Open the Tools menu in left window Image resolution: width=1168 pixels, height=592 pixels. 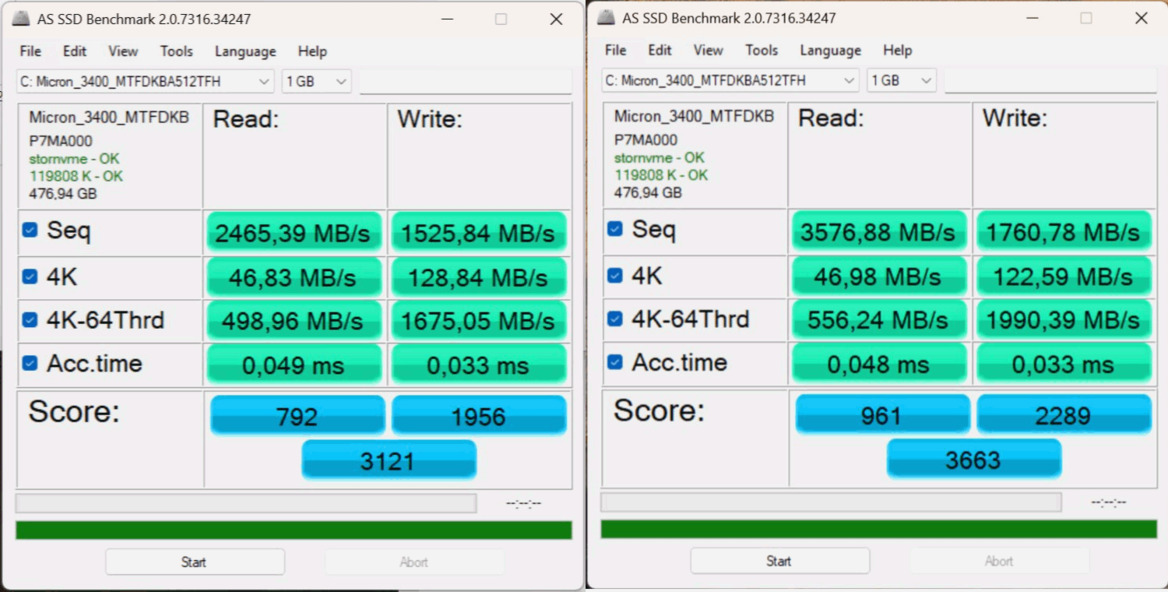click(177, 51)
